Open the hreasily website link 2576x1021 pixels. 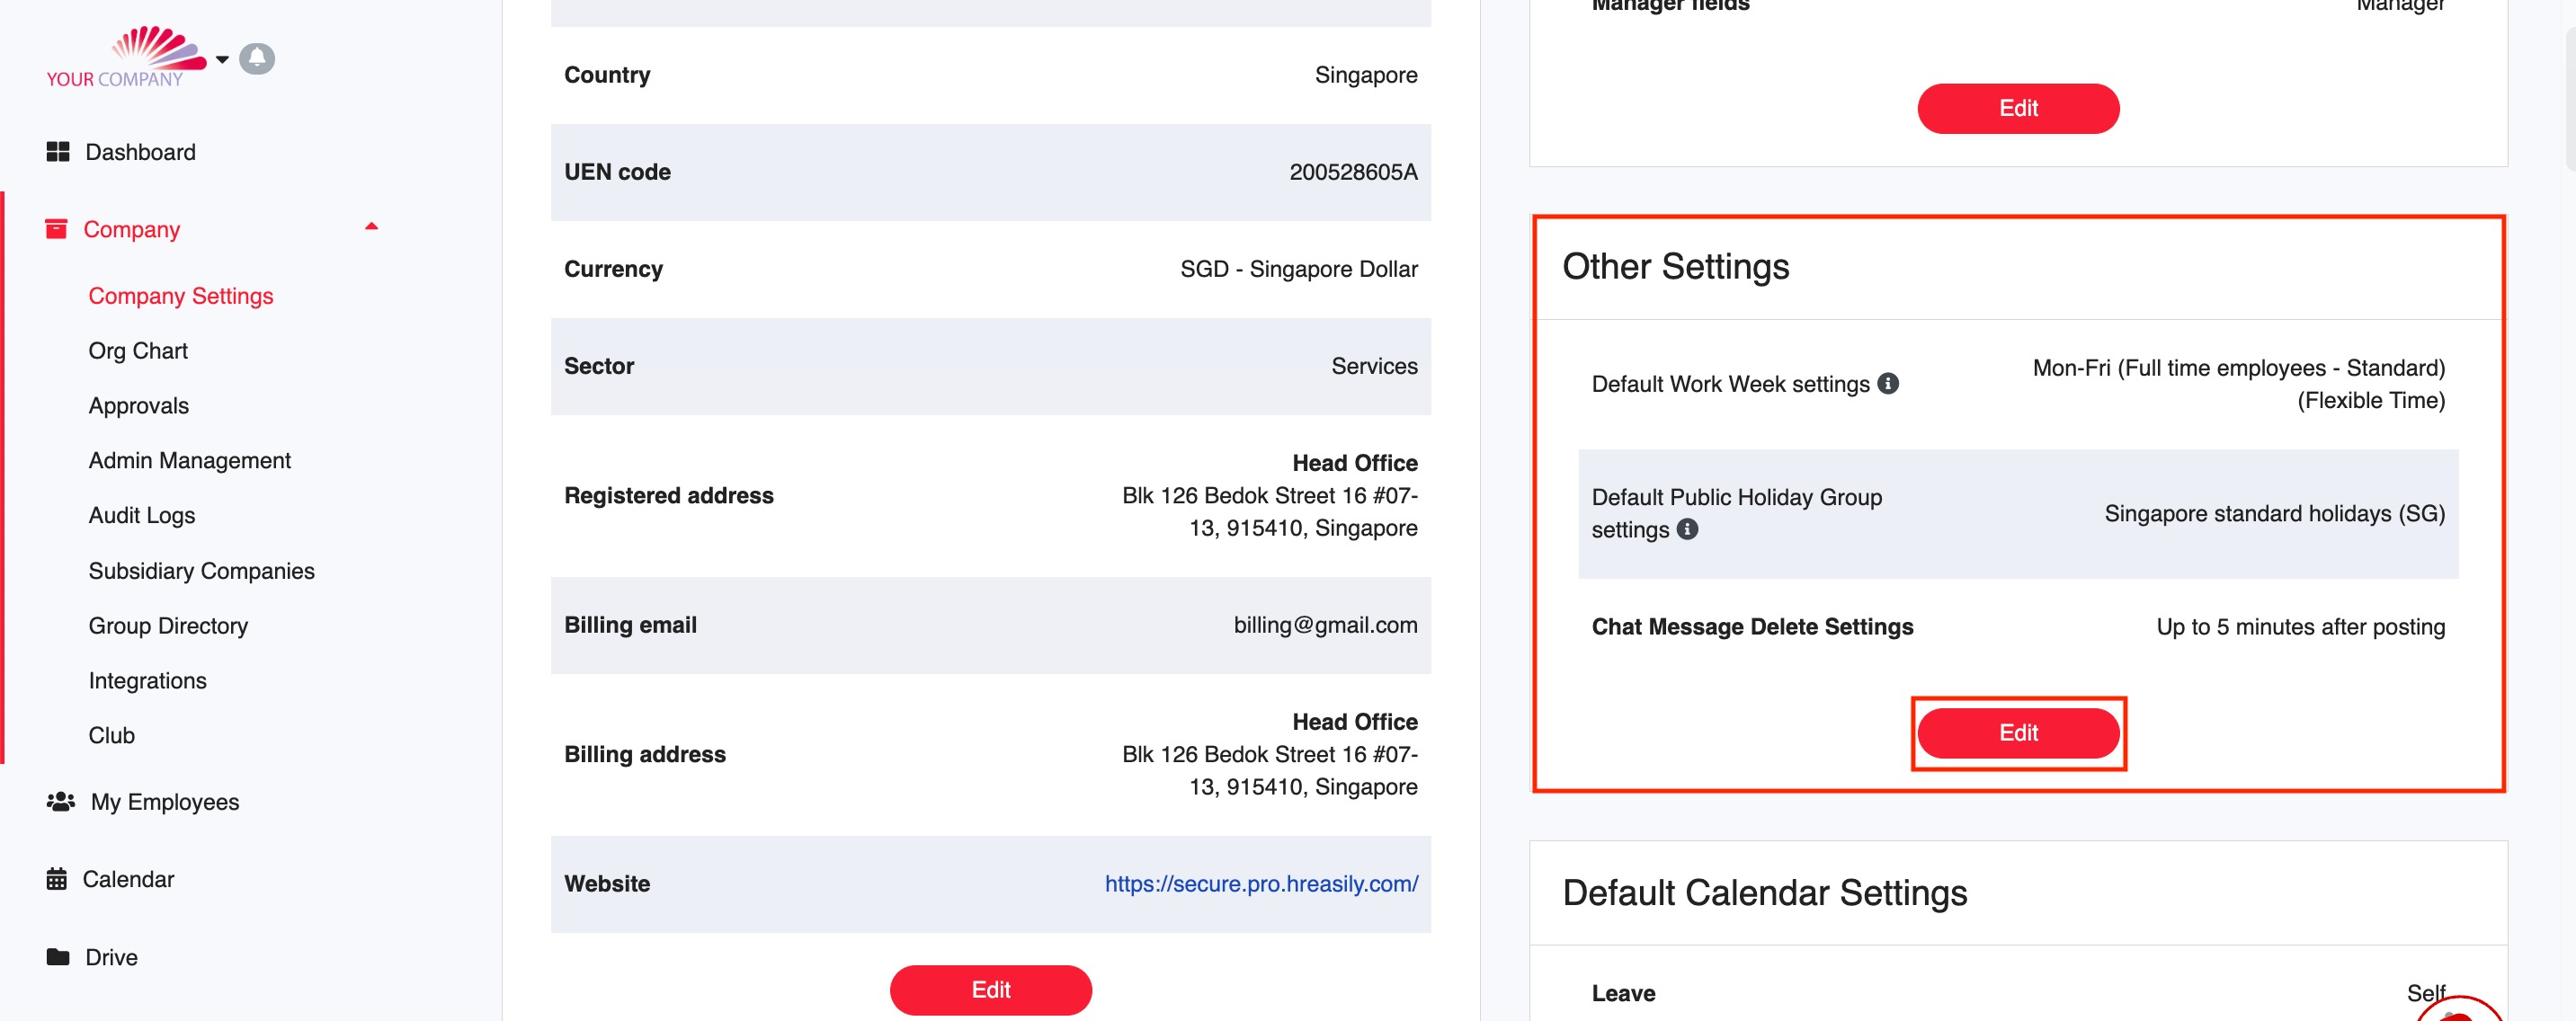(x=1261, y=884)
